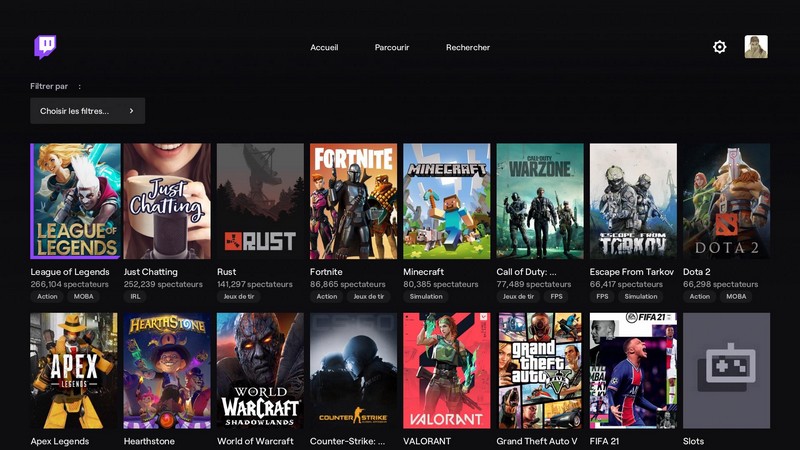Click Simulation tag under Escape From Tarkov
This screenshot has width=800, height=450.
tap(641, 296)
